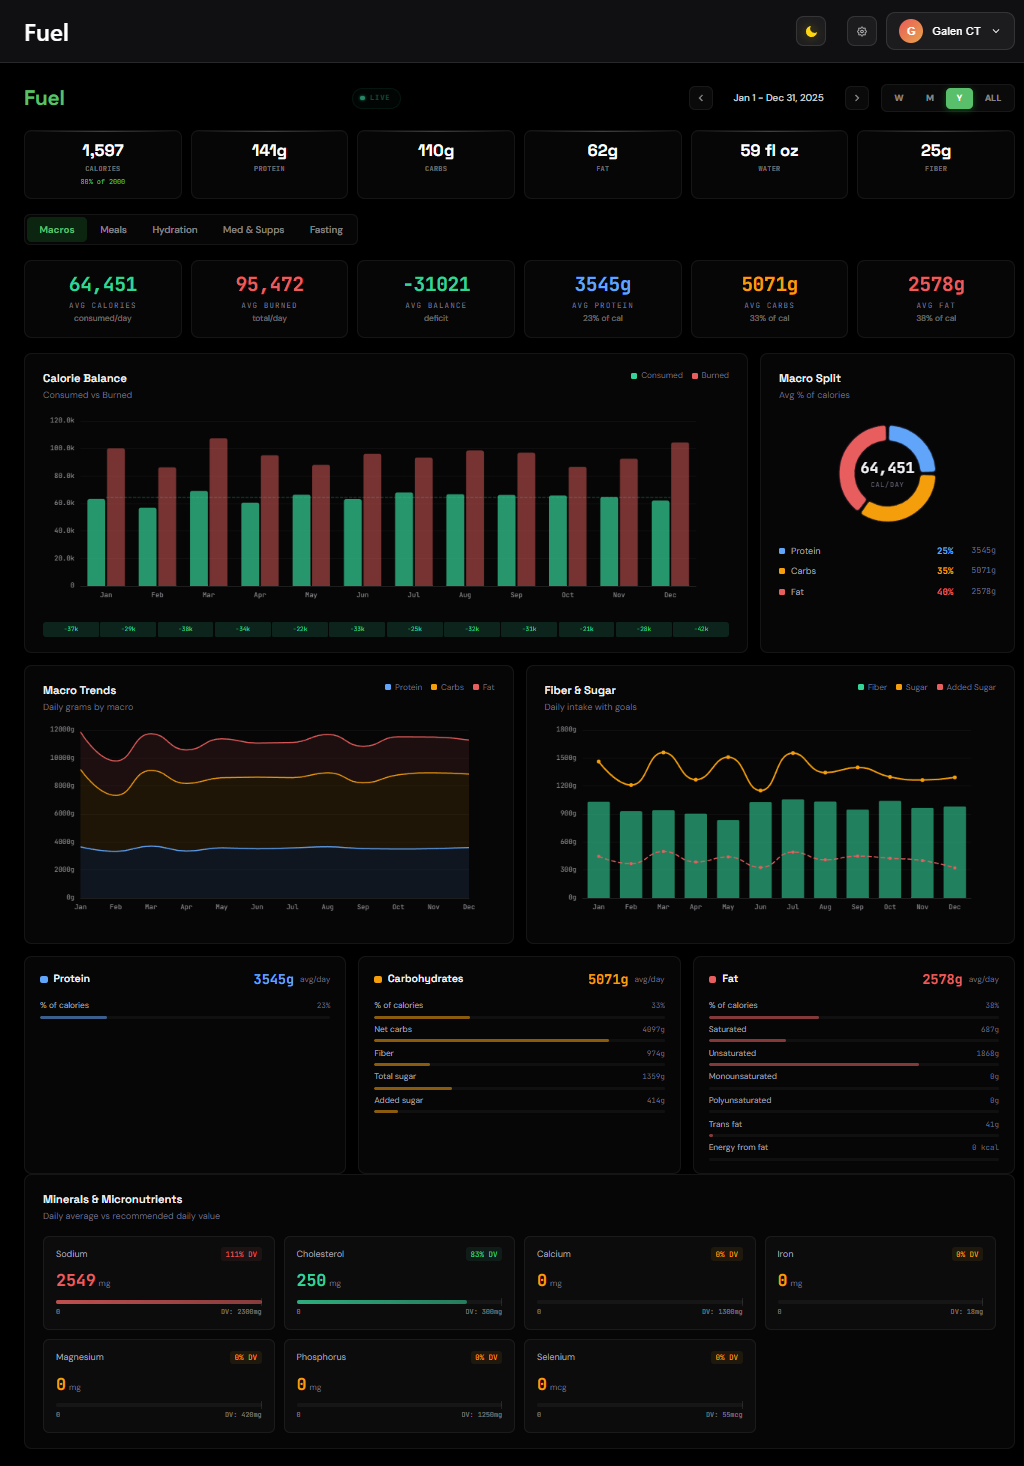Toggle Burned series in Calorie Balance legend
Viewport: 1024px width, 1466px height.
(711, 376)
